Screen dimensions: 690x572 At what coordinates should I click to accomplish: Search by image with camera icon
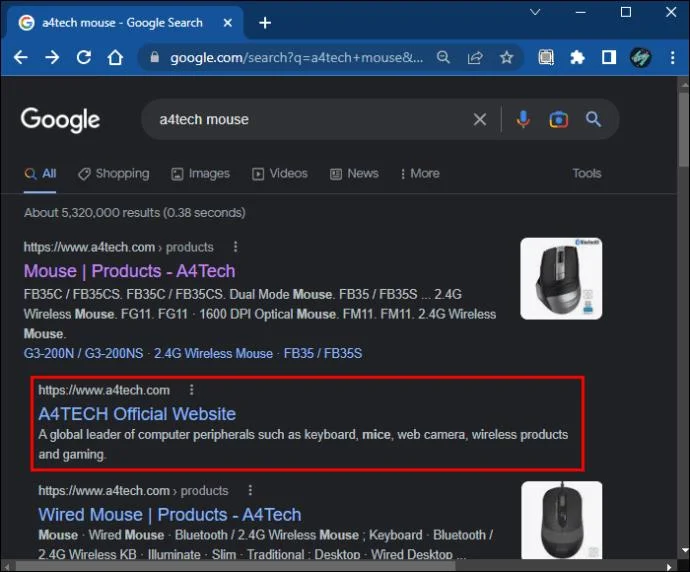558,119
